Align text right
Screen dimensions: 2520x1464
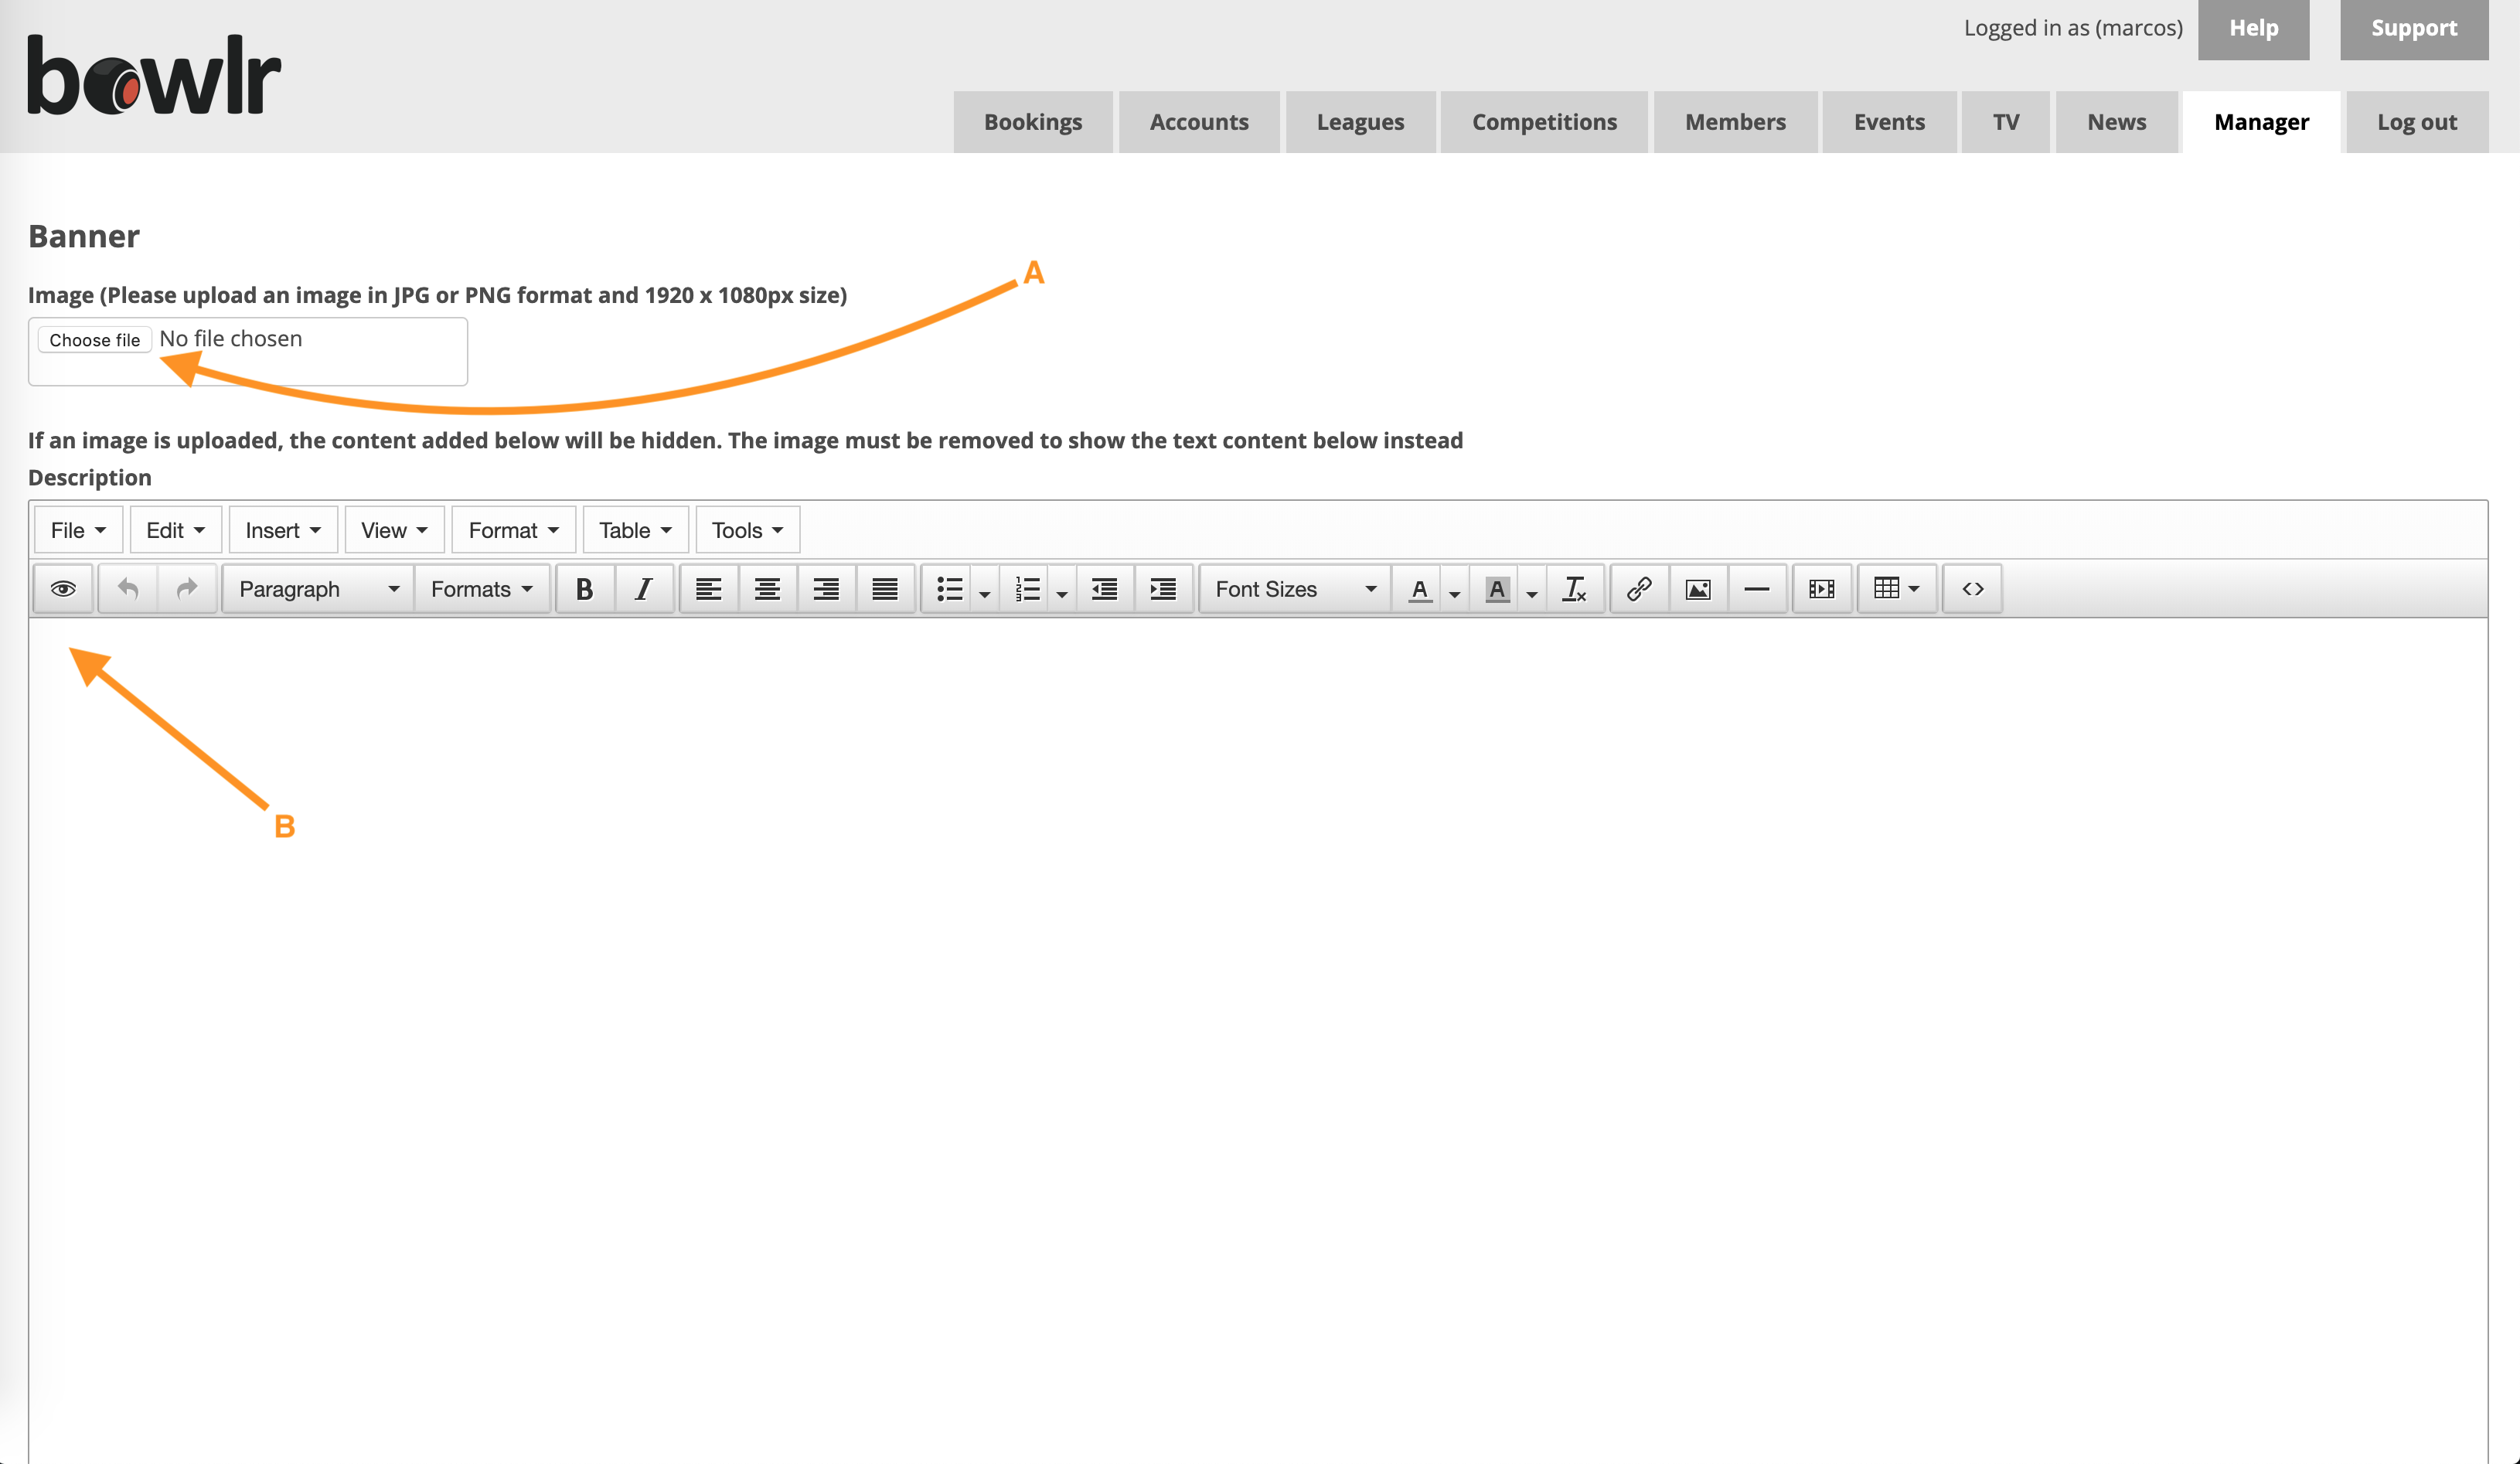click(826, 588)
